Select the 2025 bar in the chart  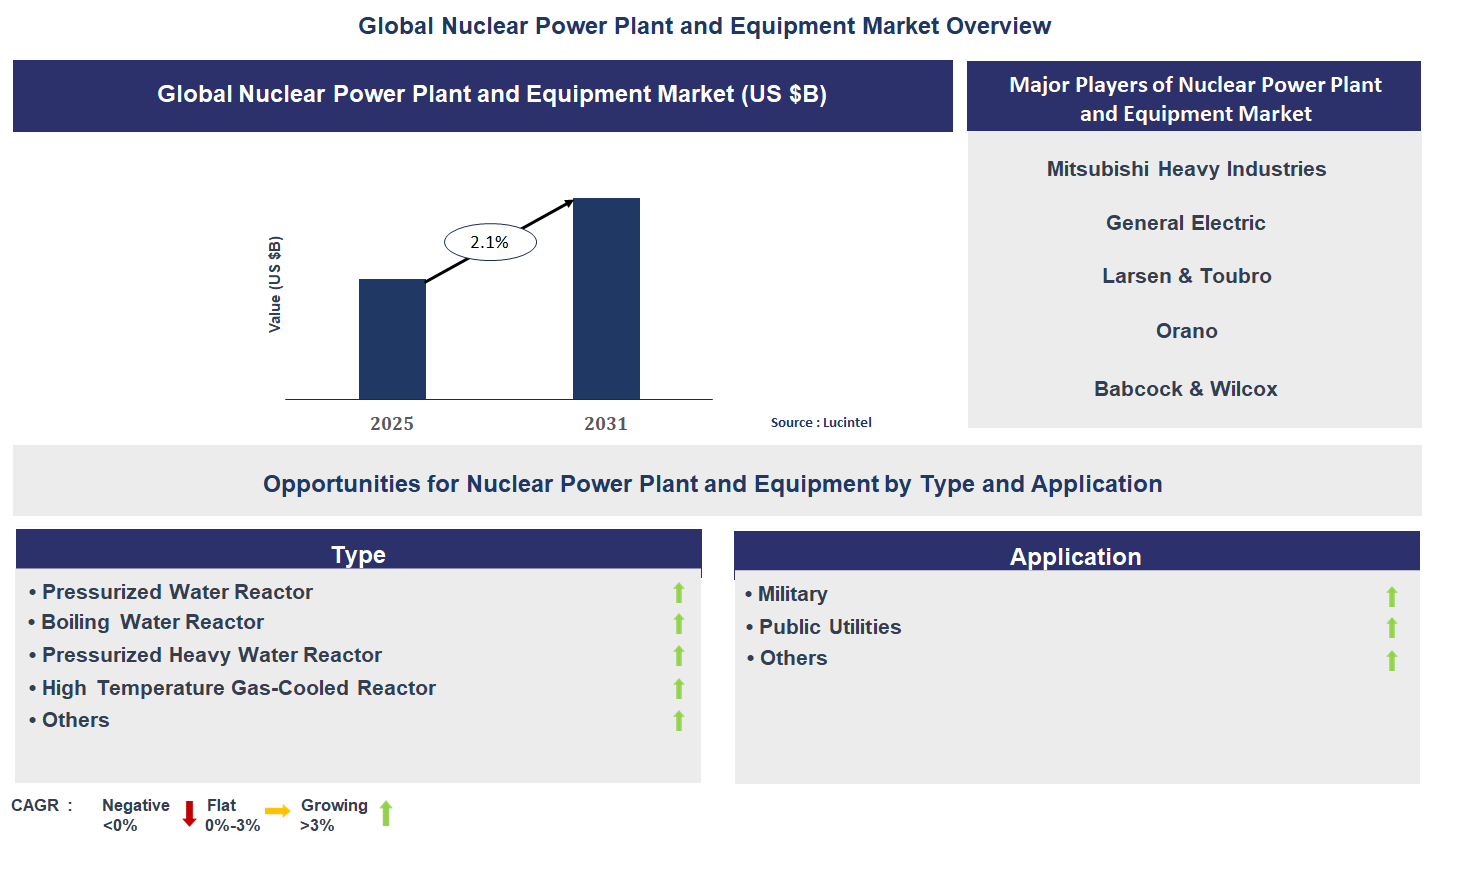(x=391, y=338)
